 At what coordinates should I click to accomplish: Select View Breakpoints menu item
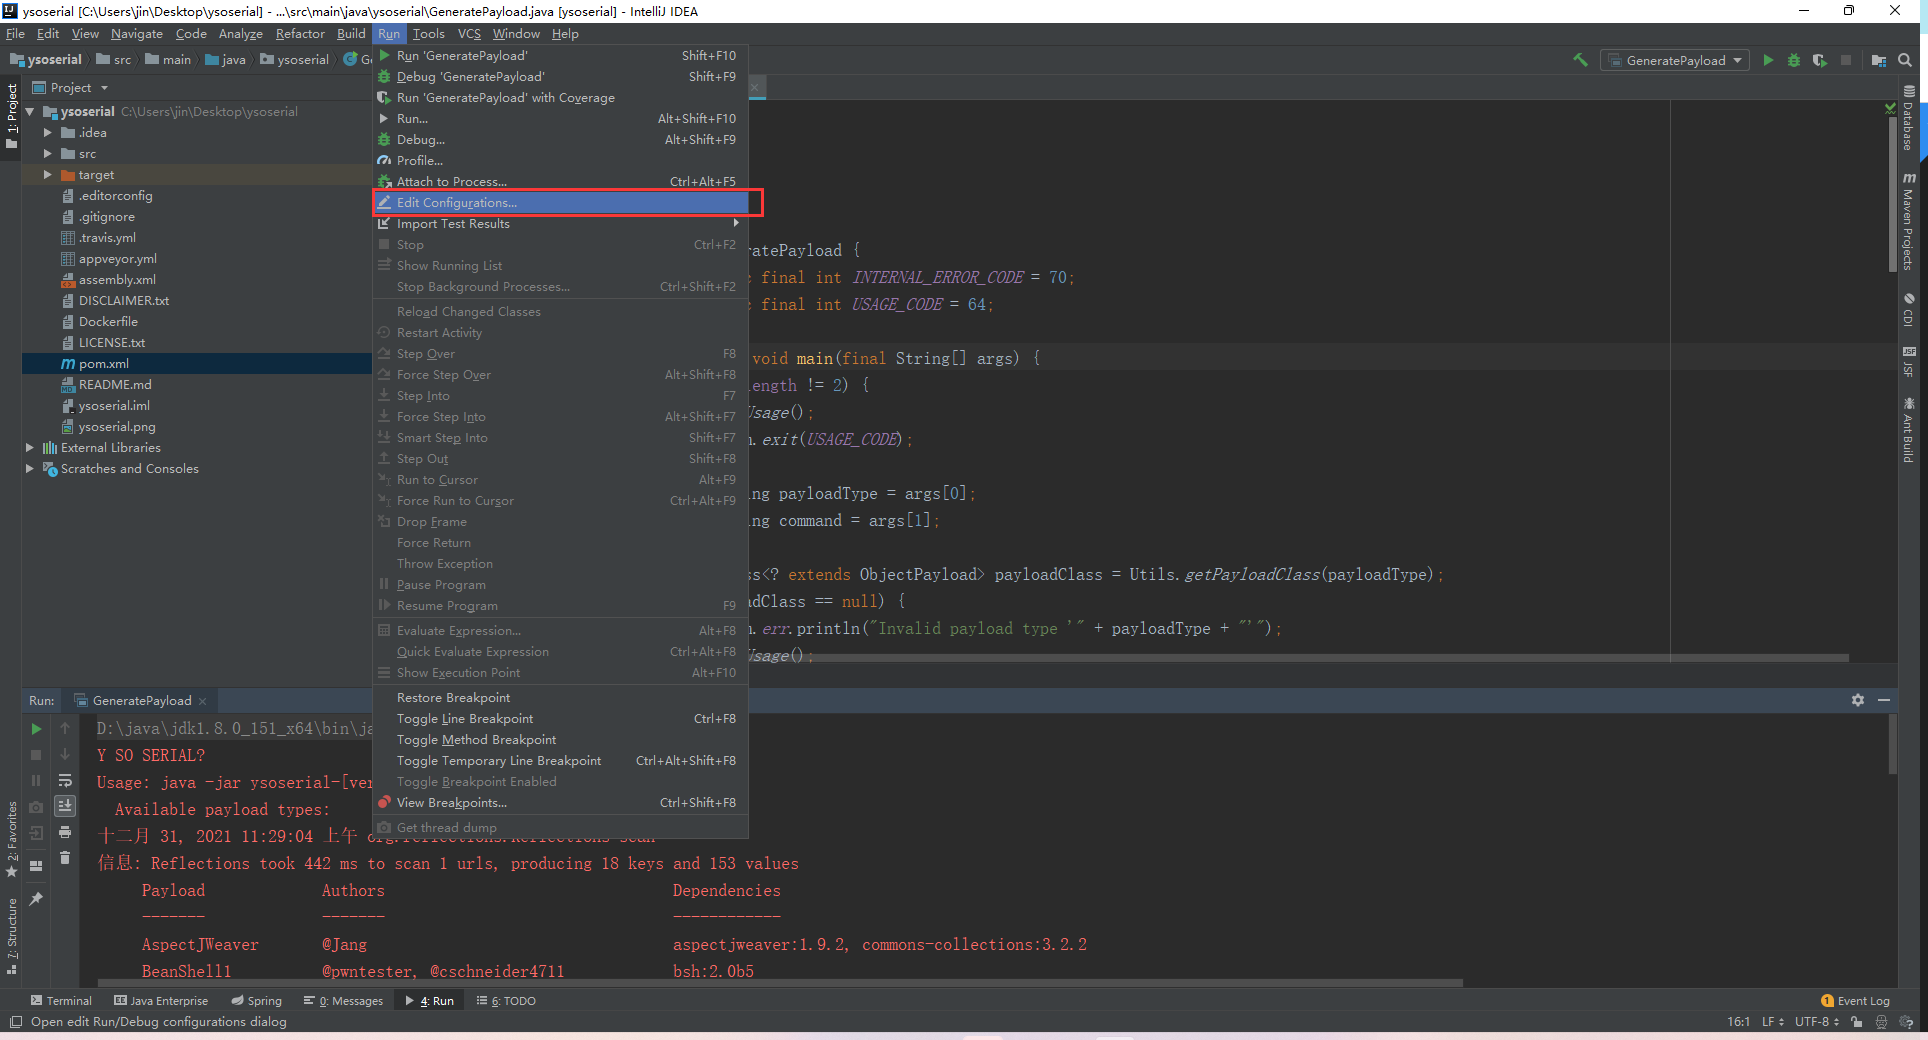click(x=560, y=803)
